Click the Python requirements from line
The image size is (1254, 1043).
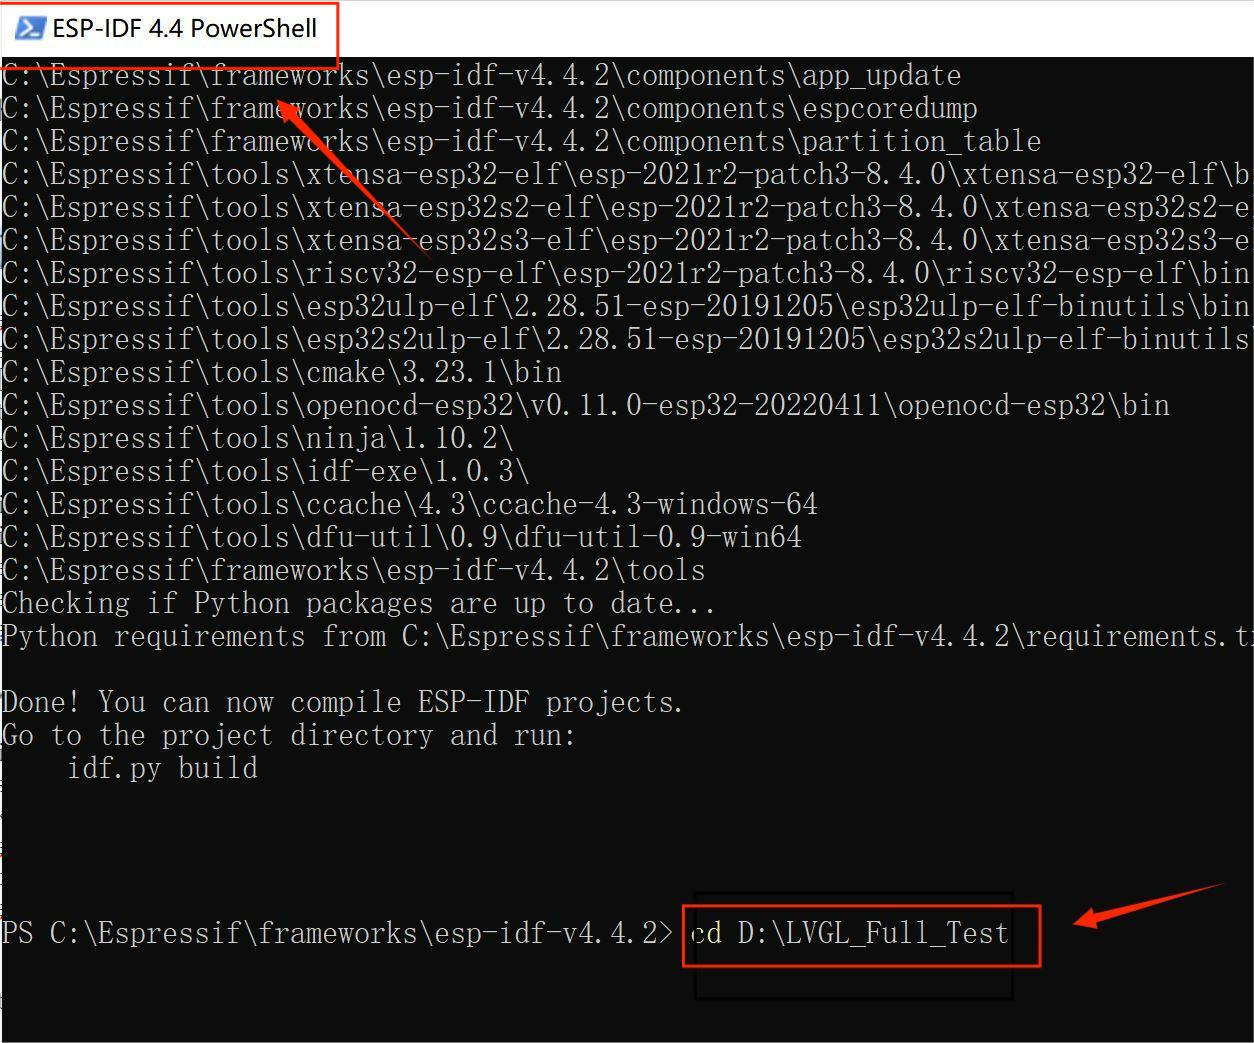point(627,636)
